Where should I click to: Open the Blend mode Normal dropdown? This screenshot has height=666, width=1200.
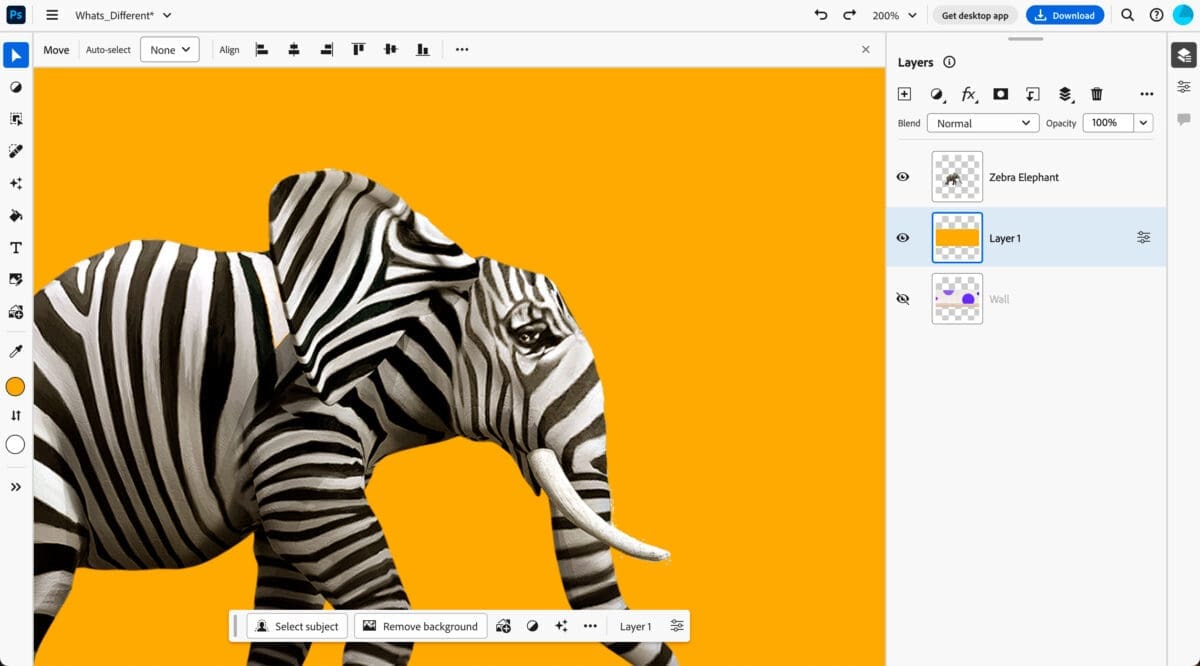[982, 123]
